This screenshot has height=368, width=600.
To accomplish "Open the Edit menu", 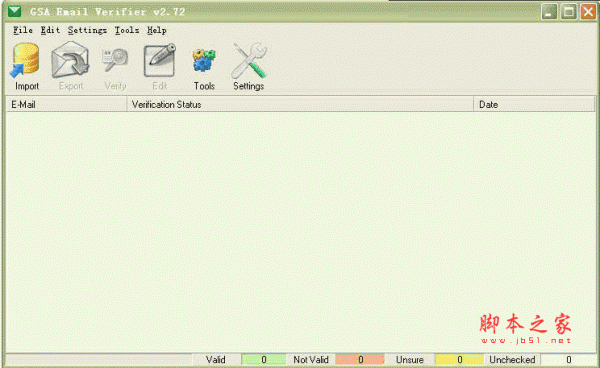I will click(51, 30).
